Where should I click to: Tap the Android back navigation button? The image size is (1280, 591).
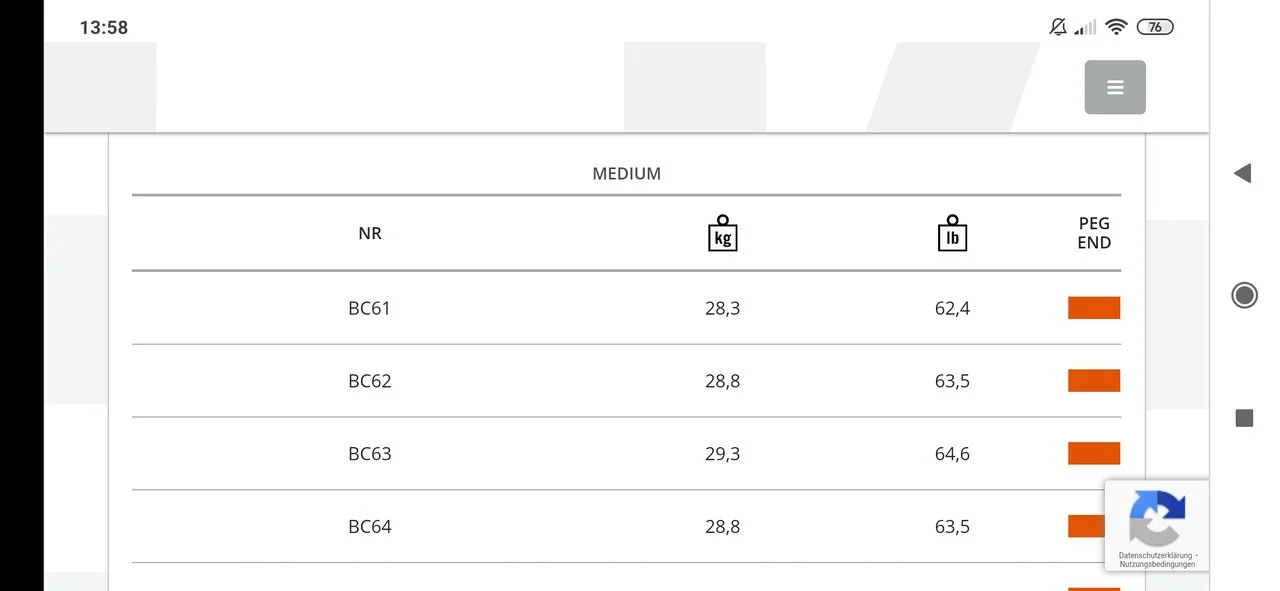coord(1243,173)
